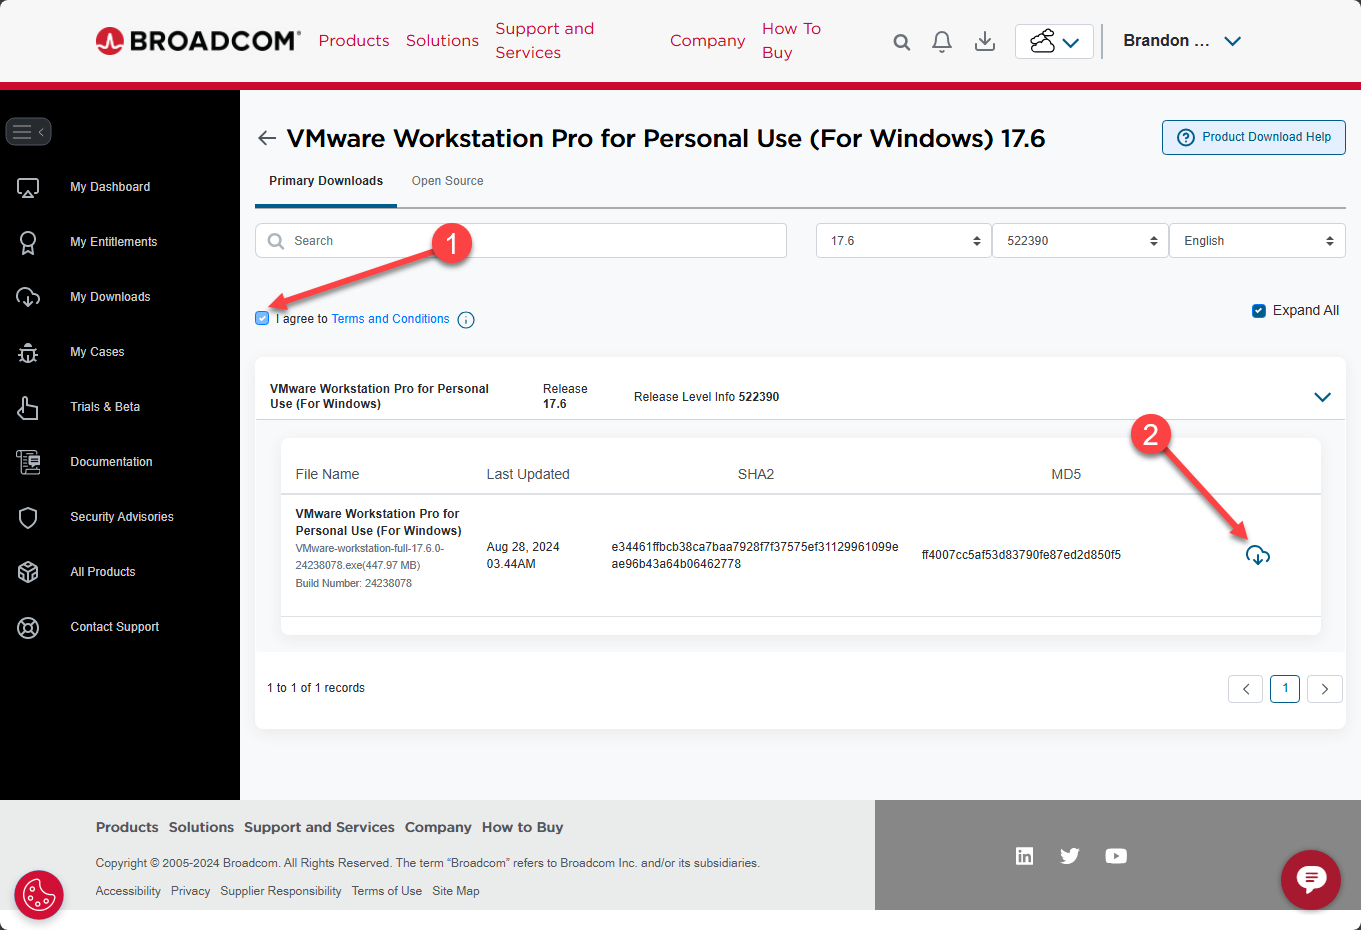Open the Support and Services top menu
This screenshot has width=1361, height=930.
coord(545,41)
